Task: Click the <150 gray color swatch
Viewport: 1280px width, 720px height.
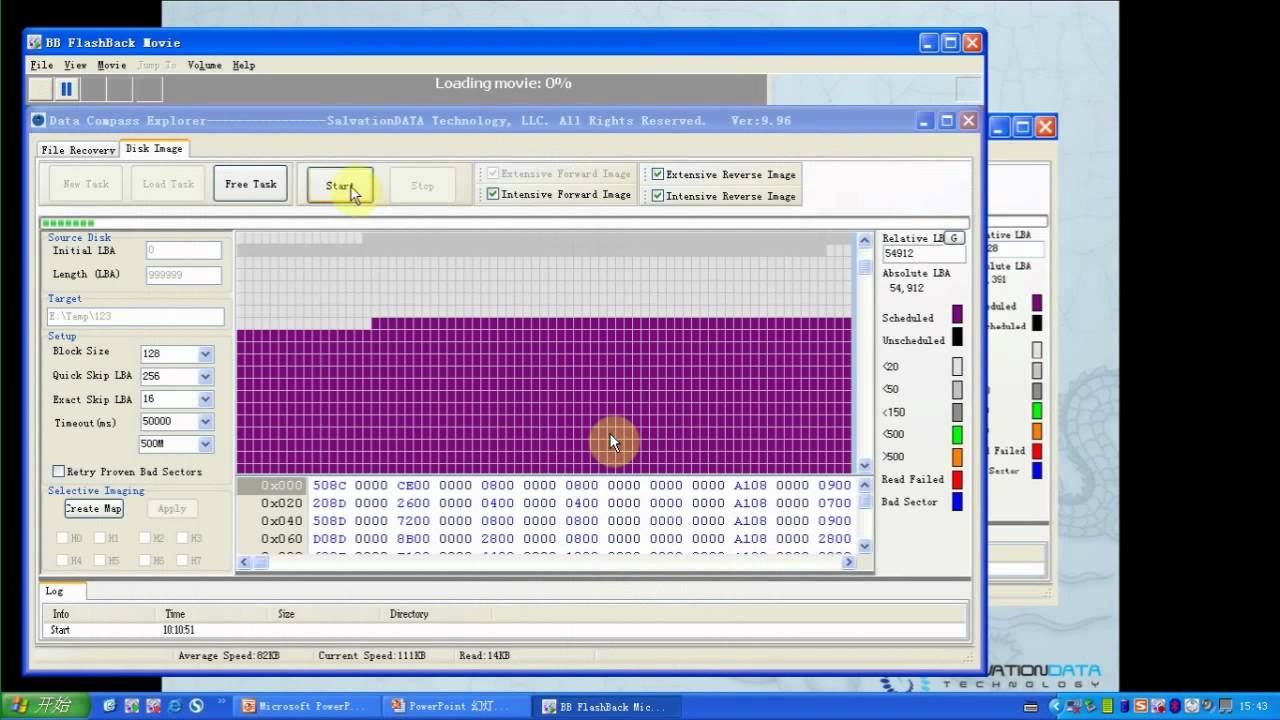Action: pos(957,412)
